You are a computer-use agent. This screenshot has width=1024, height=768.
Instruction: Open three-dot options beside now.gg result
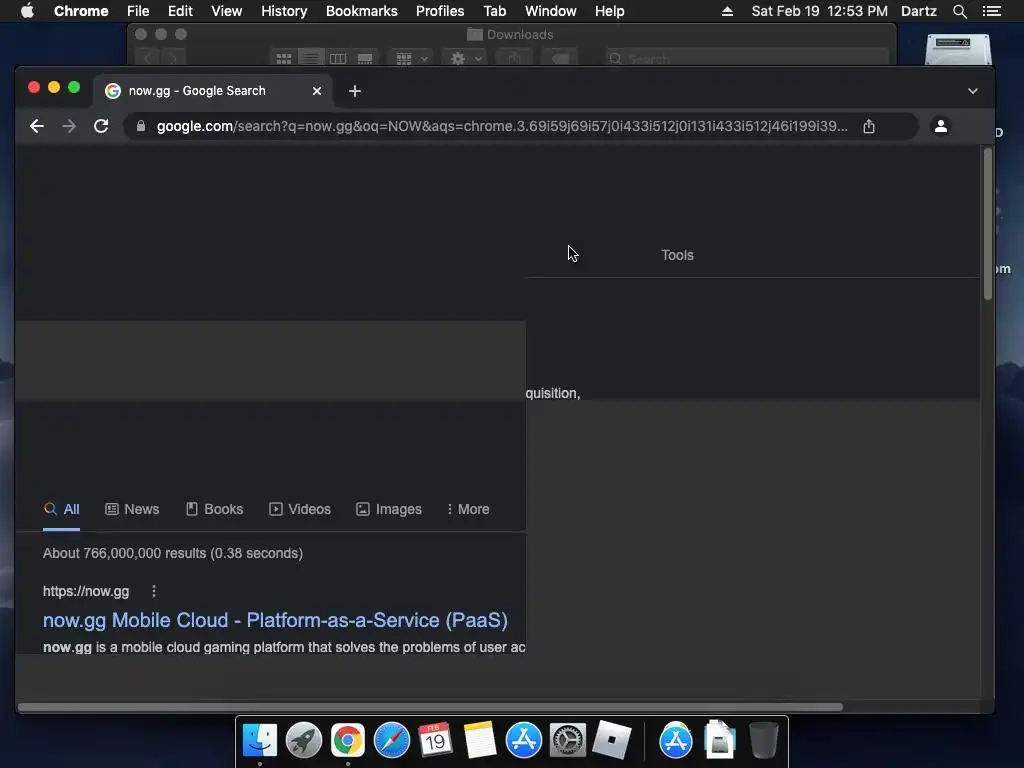click(x=153, y=592)
